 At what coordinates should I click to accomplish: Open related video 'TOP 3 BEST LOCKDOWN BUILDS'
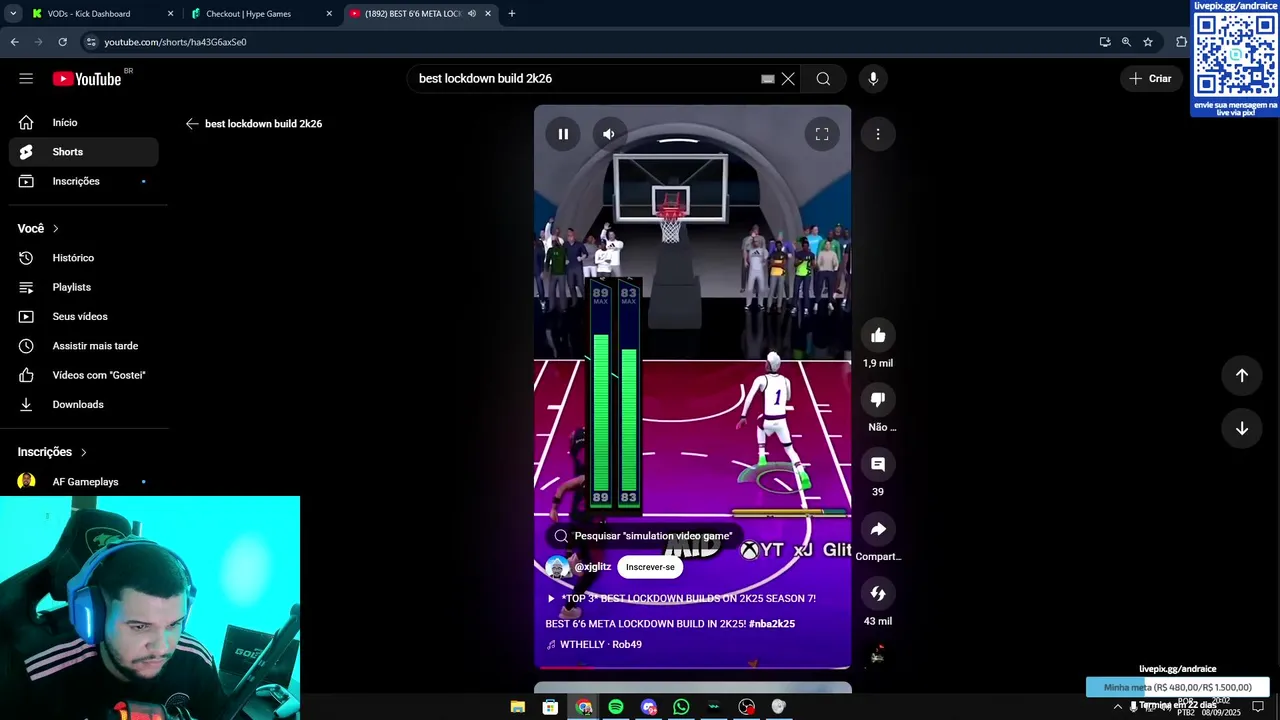tap(681, 598)
